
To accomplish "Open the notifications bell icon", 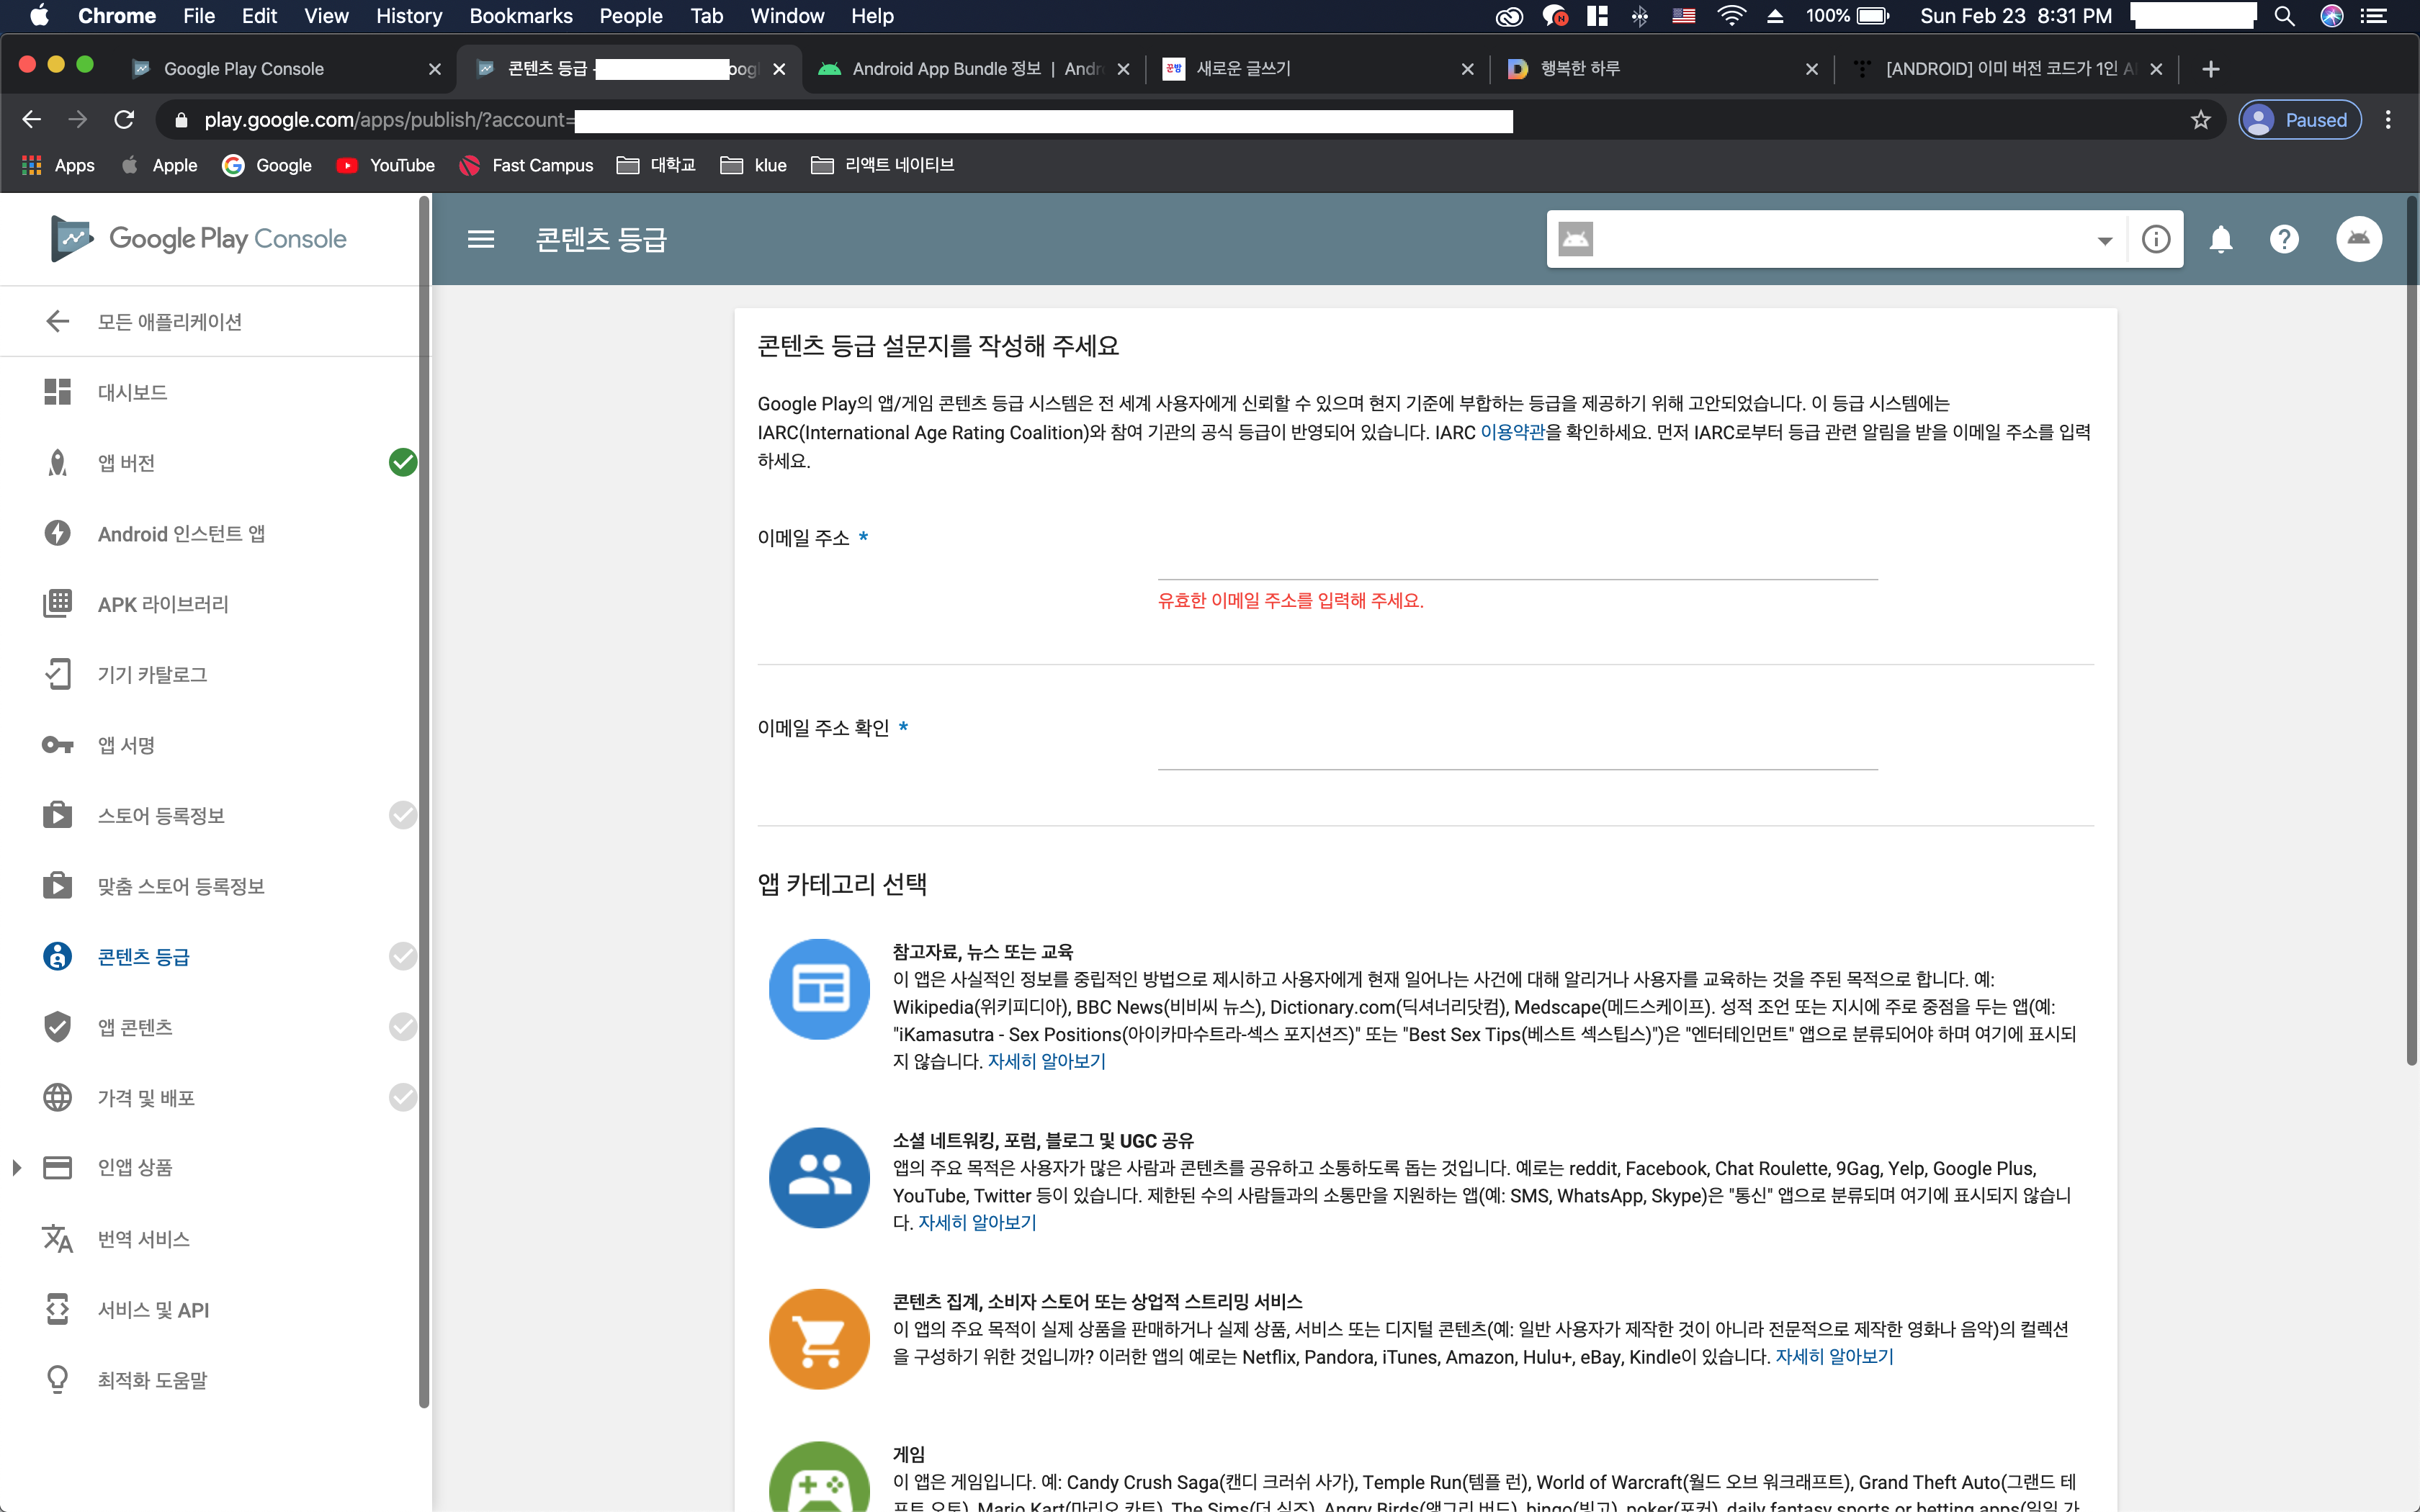I will pyautogui.click(x=2220, y=239).
